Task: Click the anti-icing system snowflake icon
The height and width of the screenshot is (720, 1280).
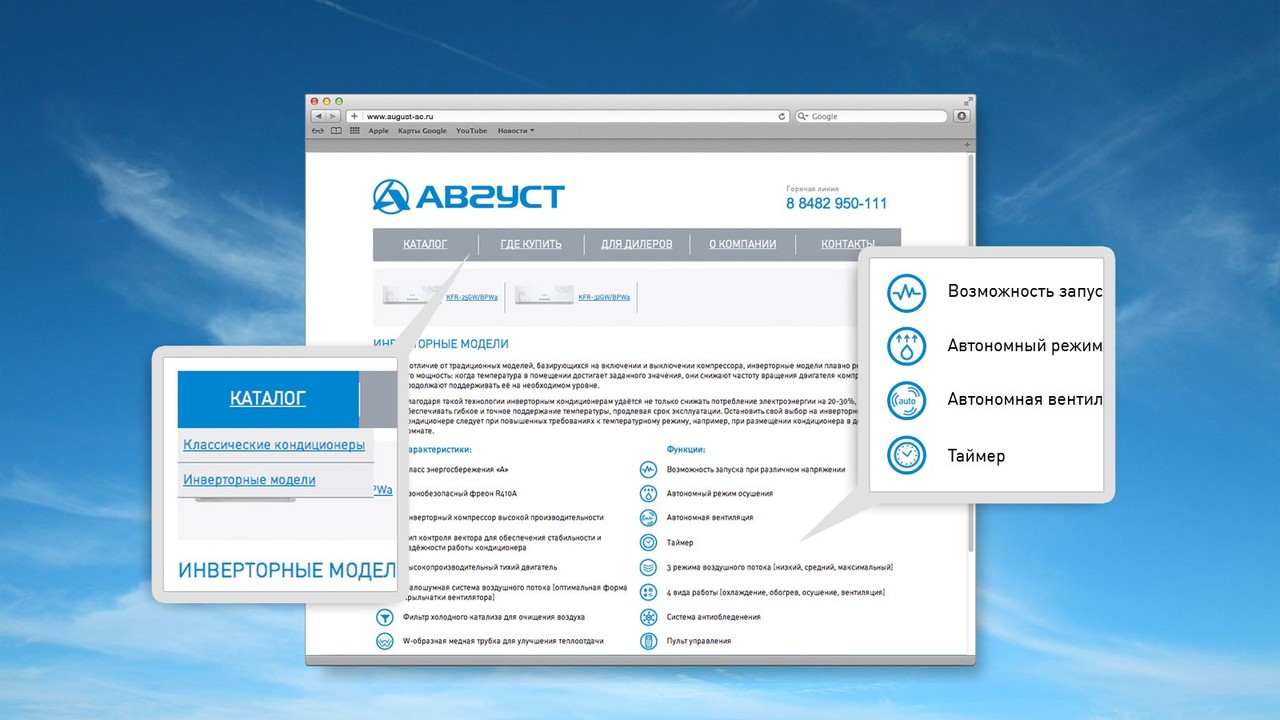Action: 648,617
